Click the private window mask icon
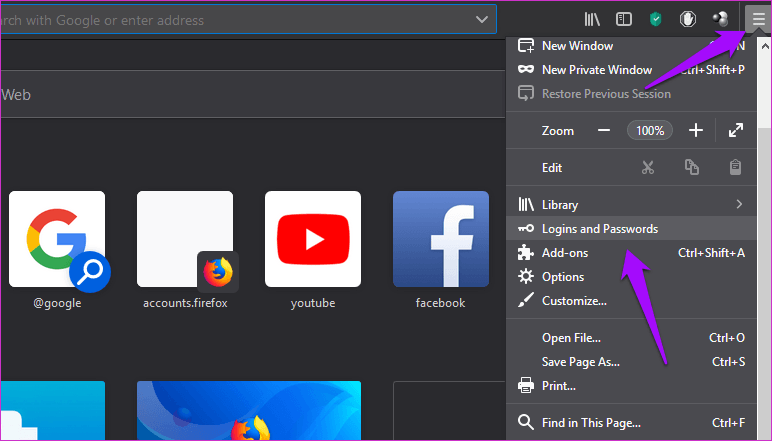This screenshot has width=772, height=441. click(526, 69)
